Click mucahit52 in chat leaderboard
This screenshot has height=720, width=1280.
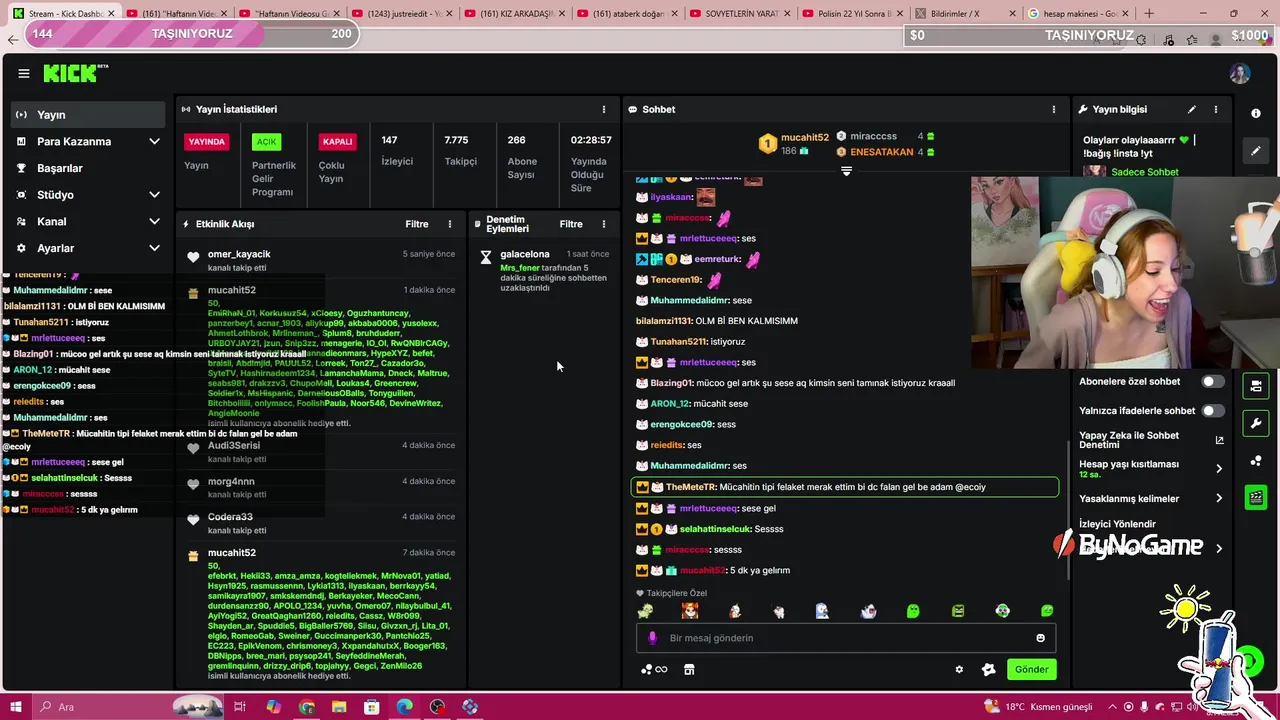click(805, 137)
